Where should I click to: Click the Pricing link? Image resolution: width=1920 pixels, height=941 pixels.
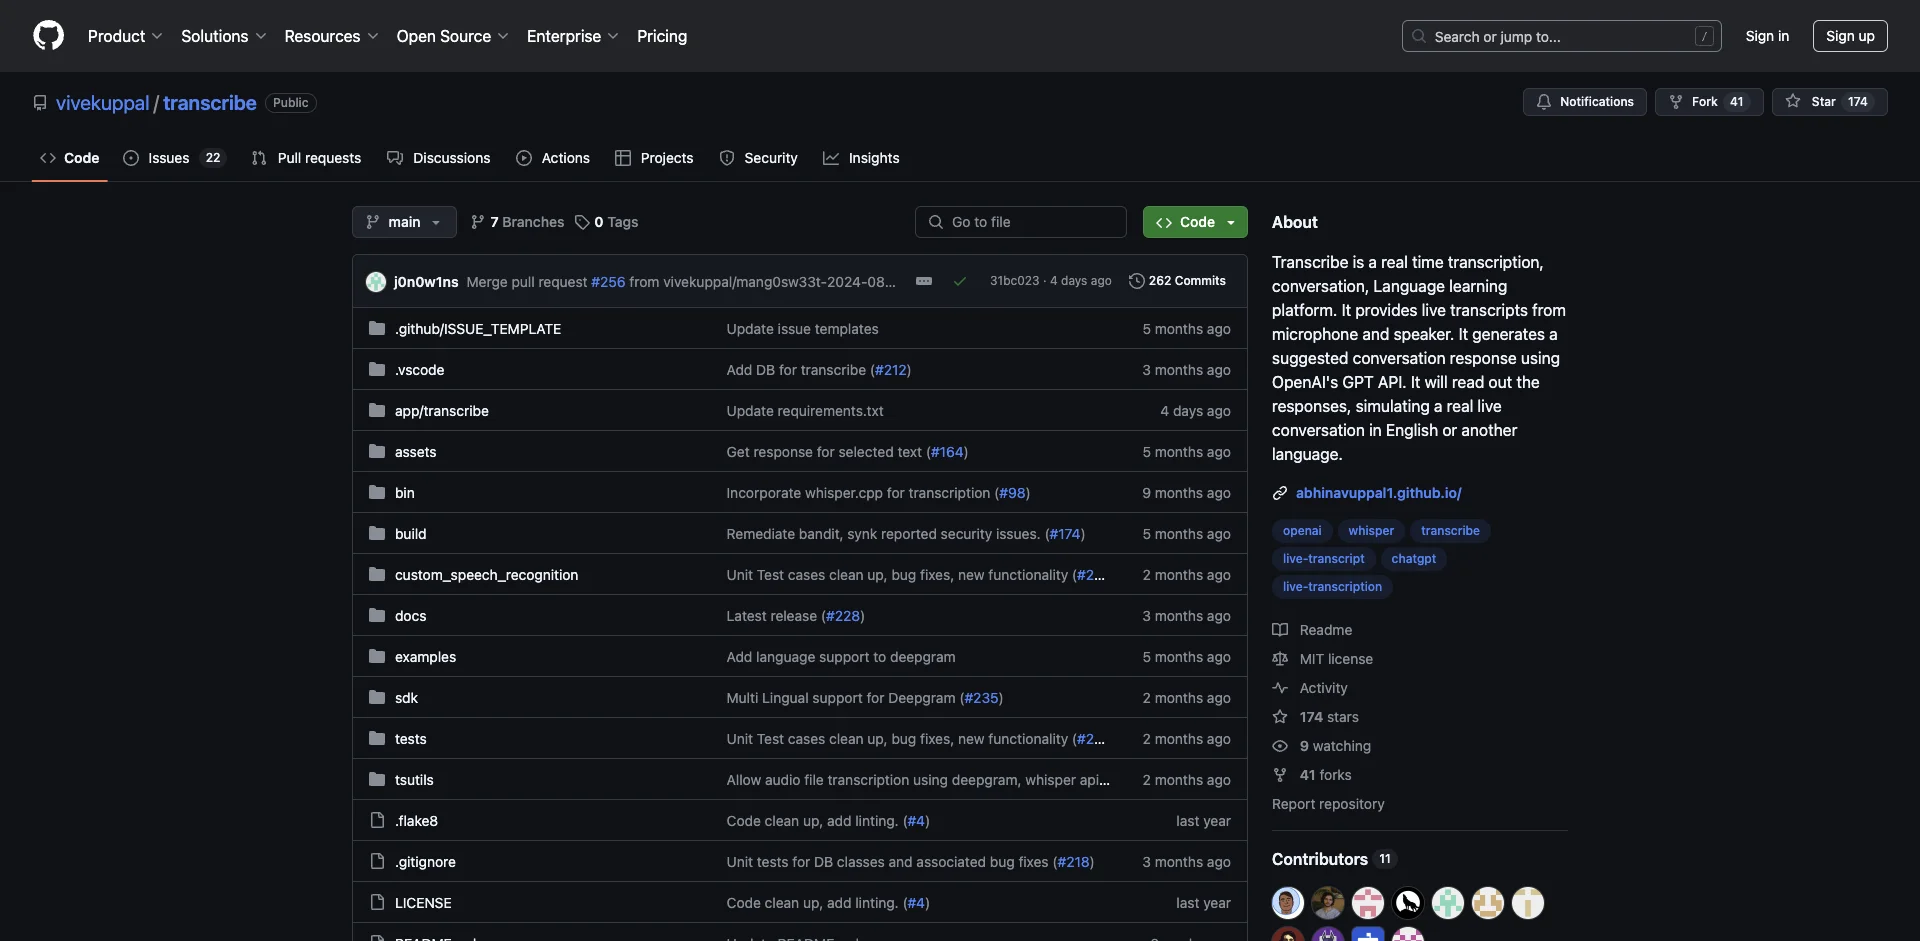click(x=662, y=36)
